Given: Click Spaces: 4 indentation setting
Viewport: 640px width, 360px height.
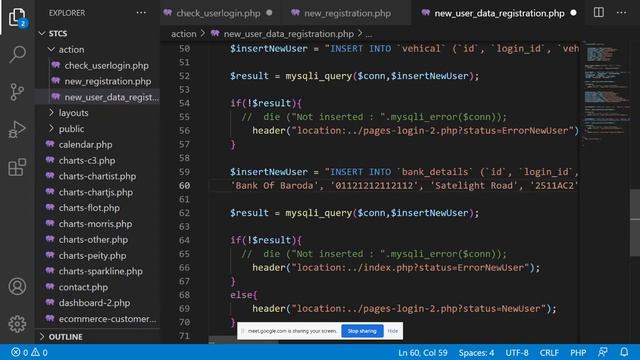Looking at the screenshot, I should point(476,352).
